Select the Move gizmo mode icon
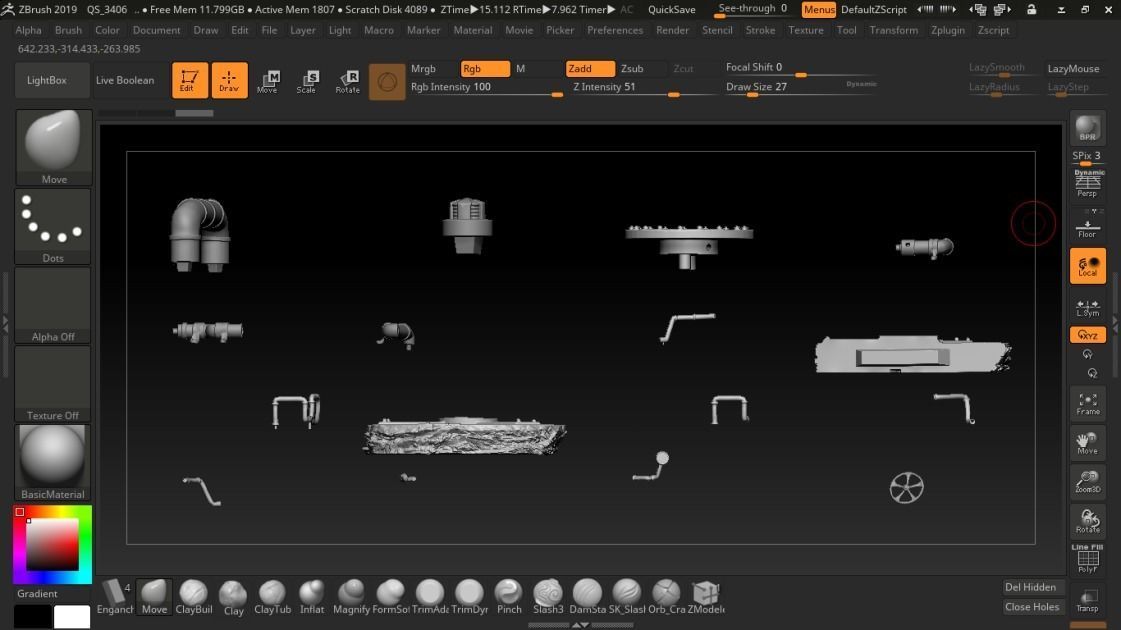The width and height of the screenshot is (1121, 630). coord(268,81)
